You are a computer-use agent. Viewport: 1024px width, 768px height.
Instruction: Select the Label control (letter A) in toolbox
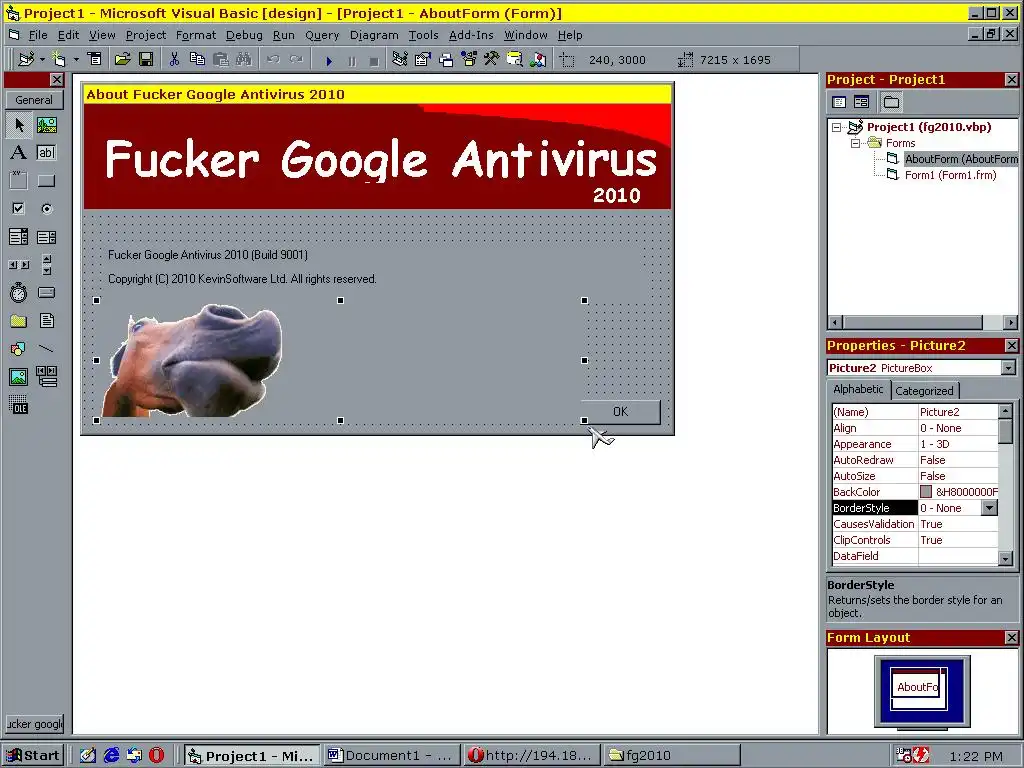(x=19, y=153)
